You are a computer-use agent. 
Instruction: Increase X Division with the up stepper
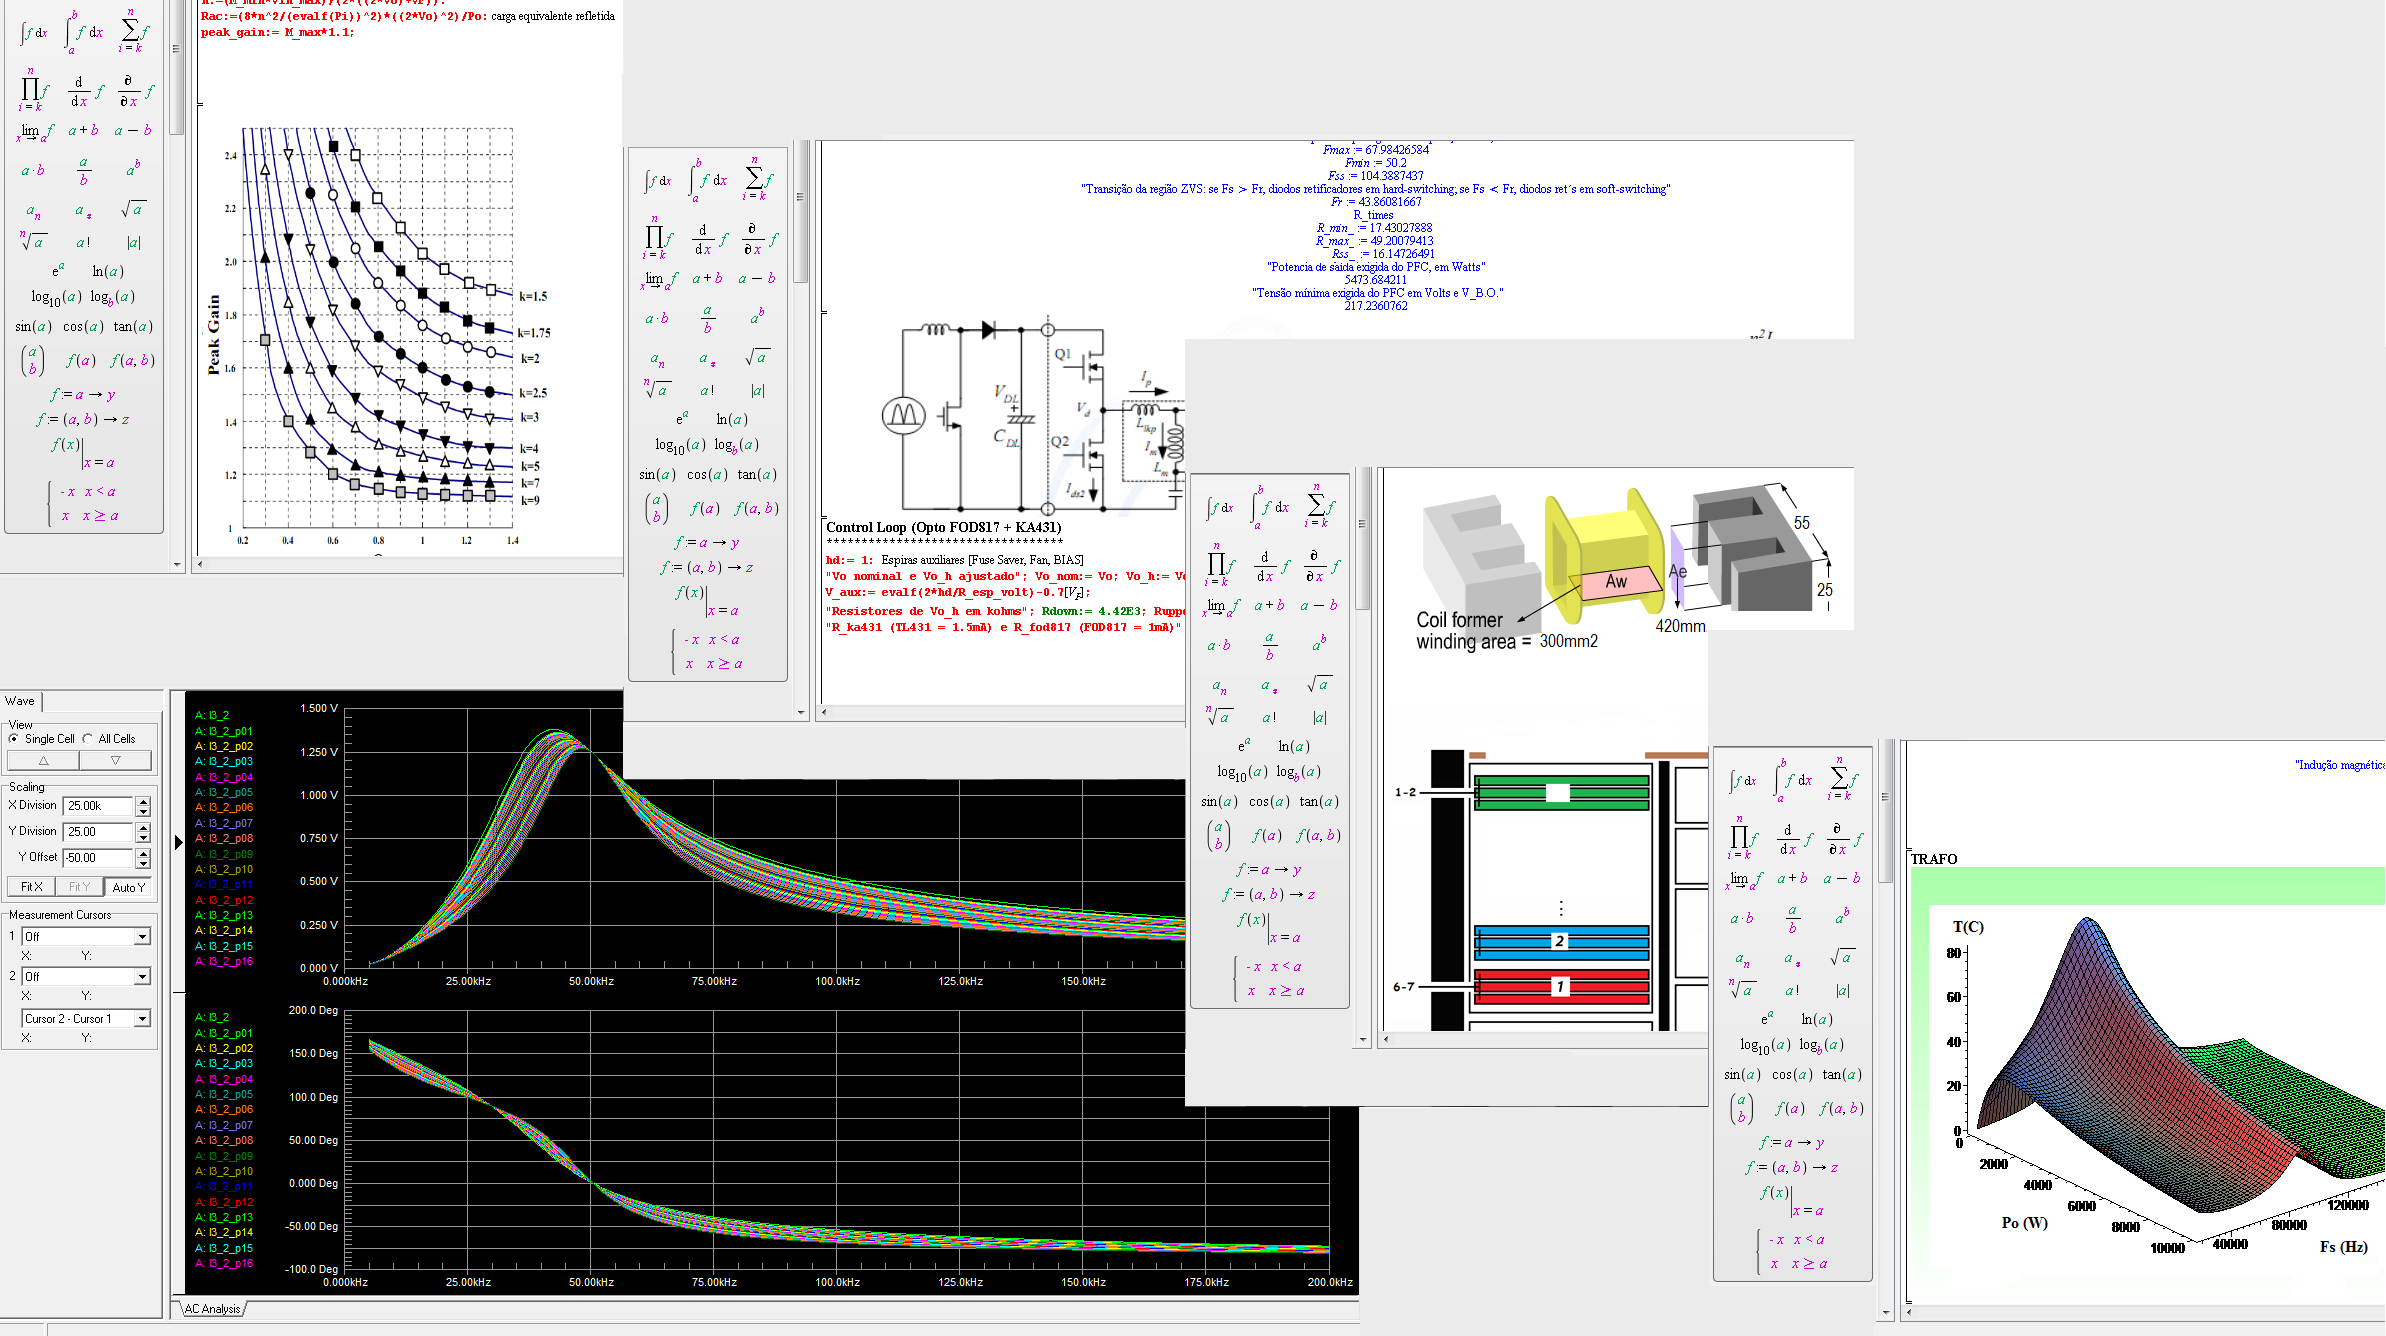point(144,801)
